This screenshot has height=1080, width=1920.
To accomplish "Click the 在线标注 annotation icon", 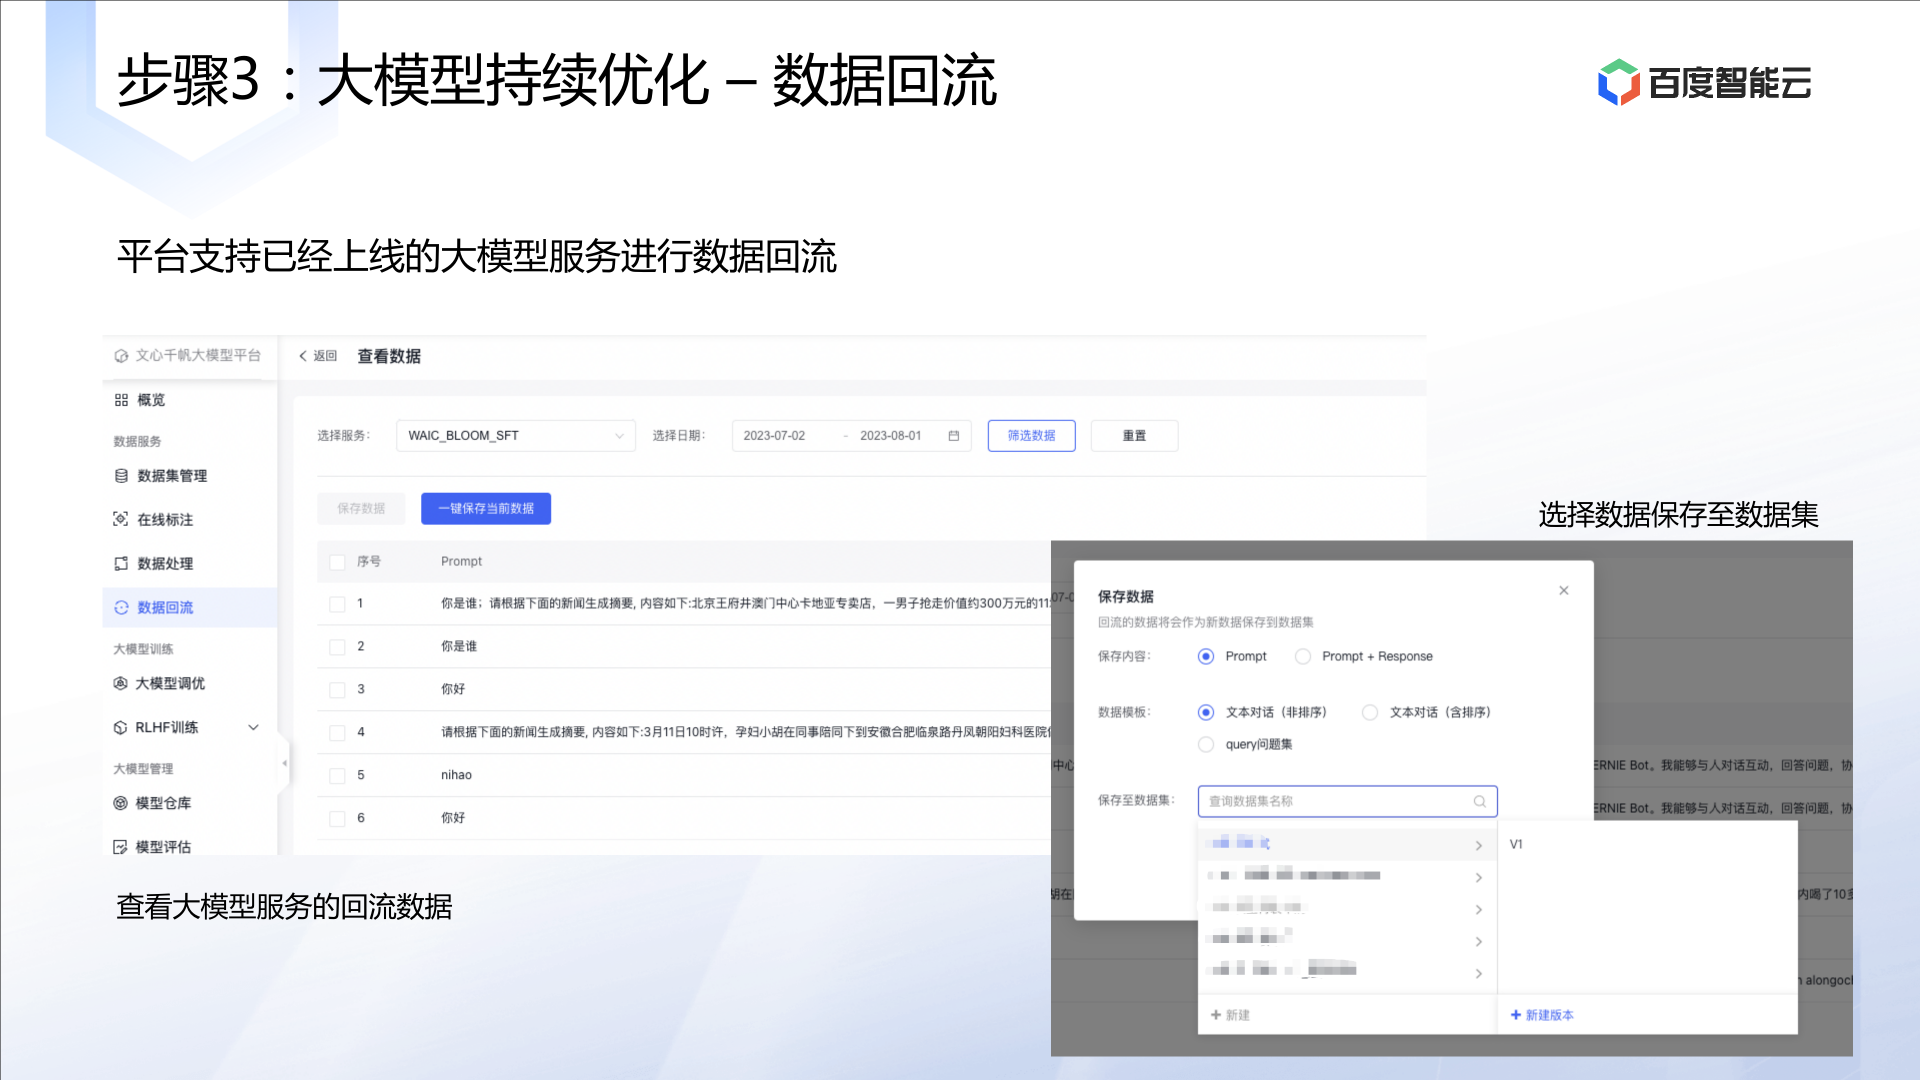I will (121, 519).
